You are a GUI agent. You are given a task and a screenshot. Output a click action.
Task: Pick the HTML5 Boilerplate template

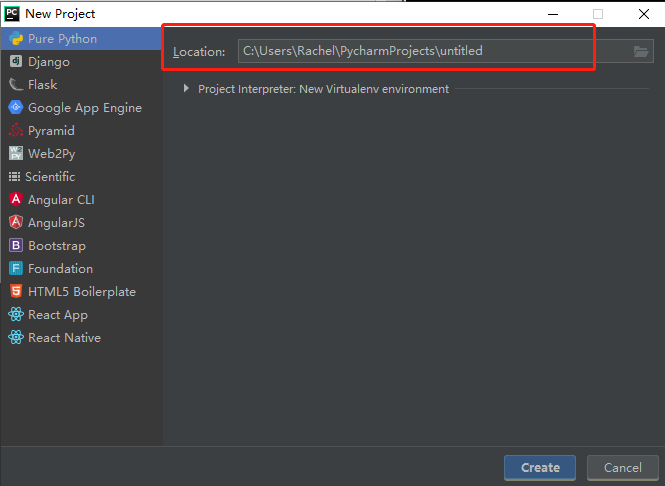click(81, 291)
